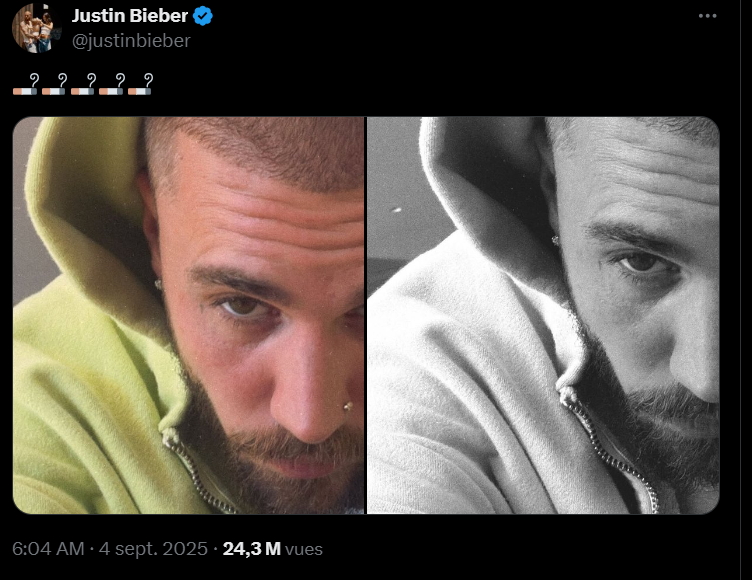Screen dimensions: 752x580
Task: Open the green hoodie color photo
Action: pyautogui.click(x=189, y=315)
